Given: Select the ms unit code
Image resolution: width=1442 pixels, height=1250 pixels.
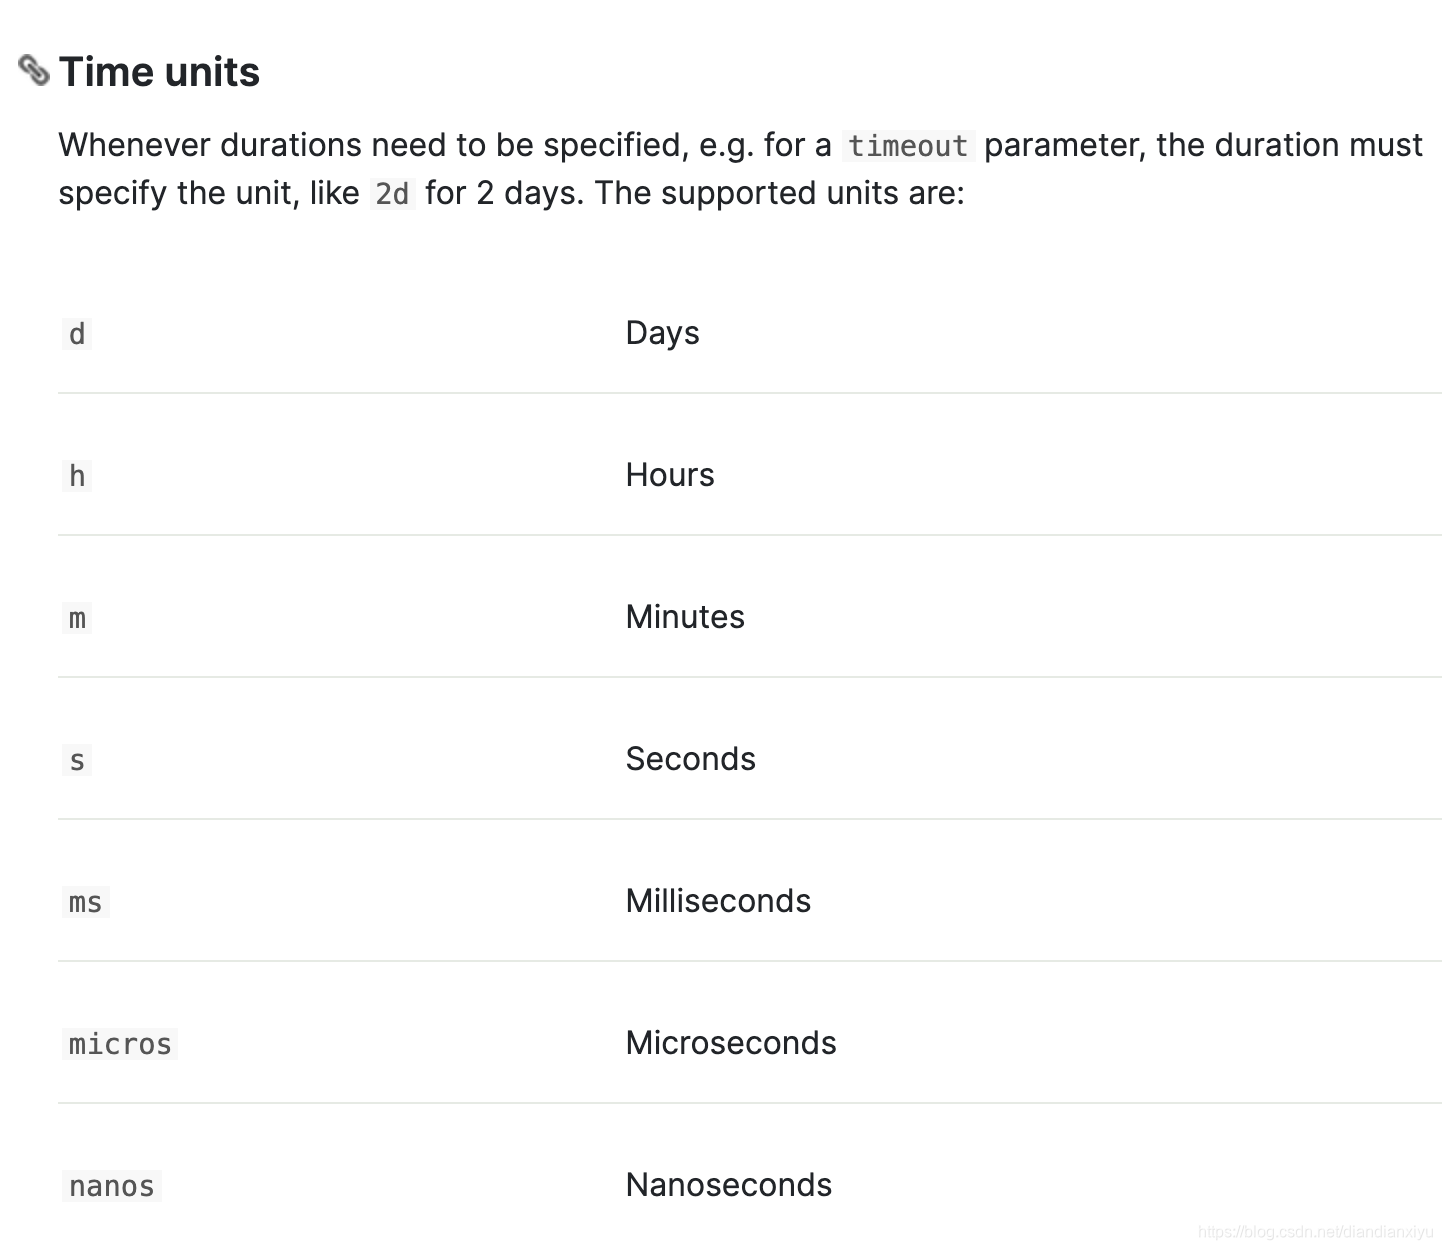Looking at the screenshot, I should coord(85,902).
